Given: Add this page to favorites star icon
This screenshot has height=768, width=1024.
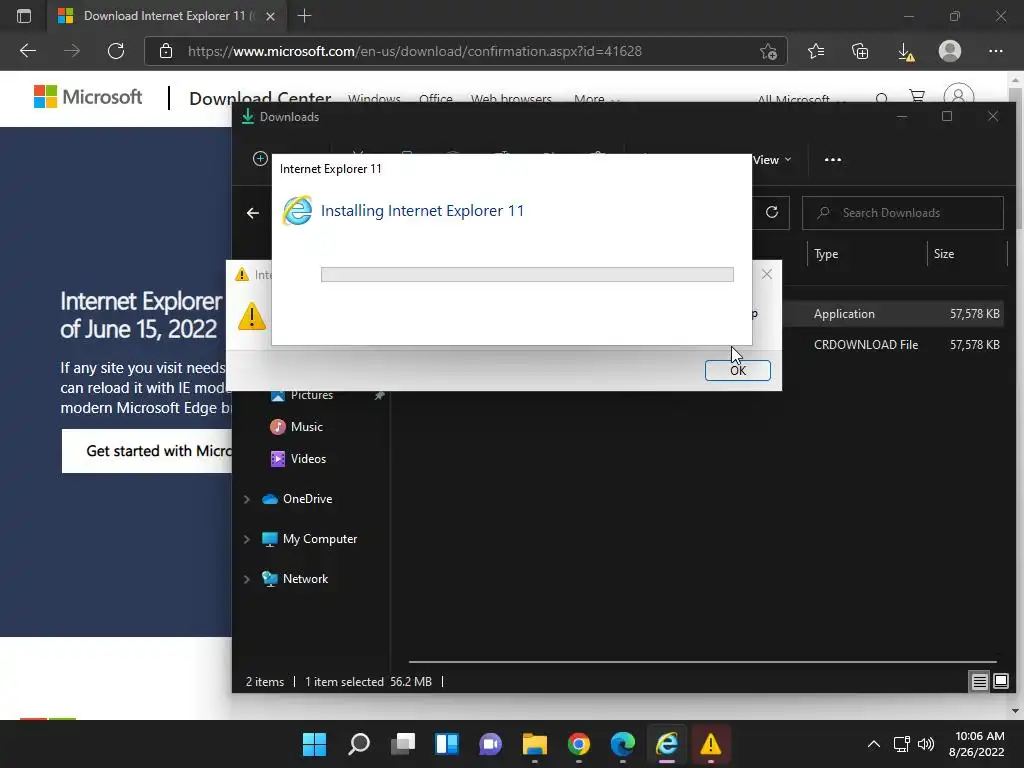Looking at the screenshot, I should point(769,51).
